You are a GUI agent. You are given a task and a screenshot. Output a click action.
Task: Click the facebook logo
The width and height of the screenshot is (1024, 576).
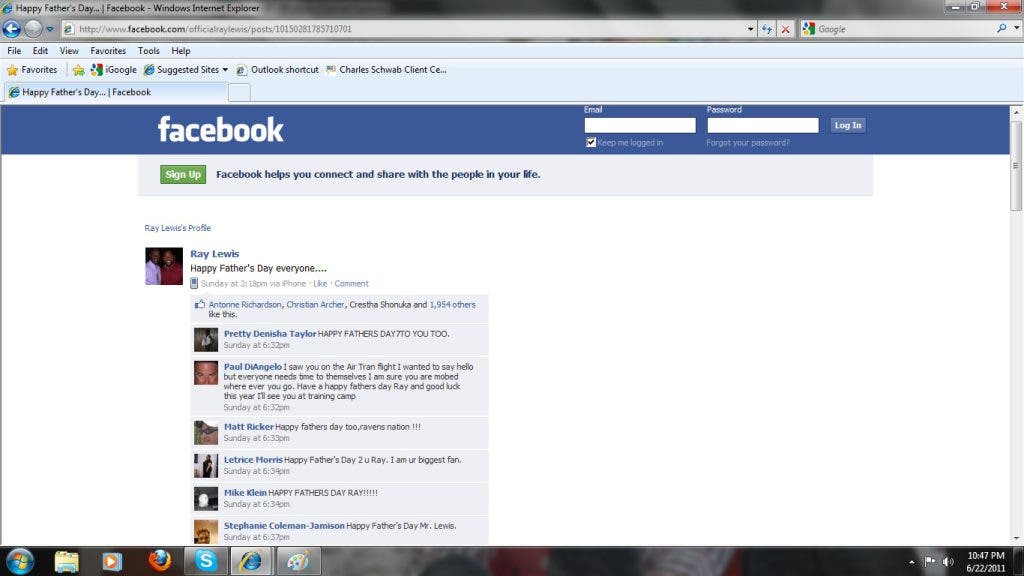coord(221,129)
